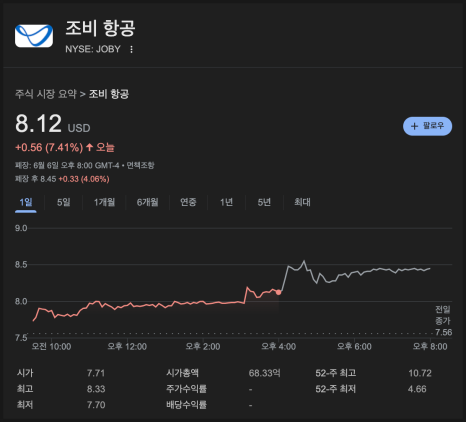Click the 면책조항 disclaimer link
This screenshot has width=466, height=422.
140,165
